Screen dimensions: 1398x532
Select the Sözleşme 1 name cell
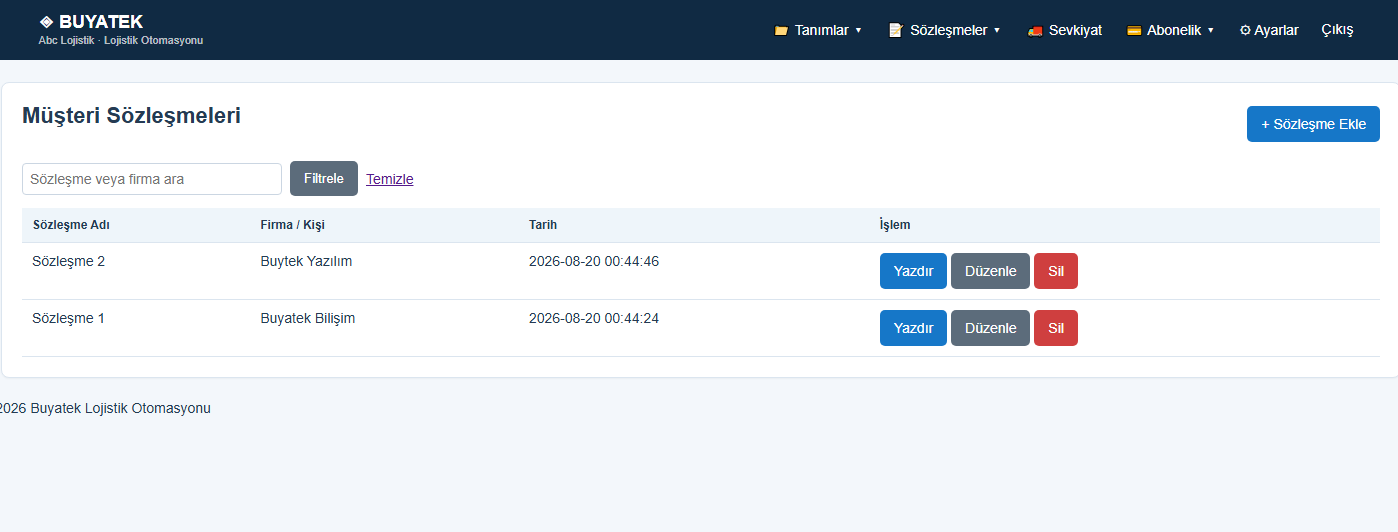[x=69, y=318]
